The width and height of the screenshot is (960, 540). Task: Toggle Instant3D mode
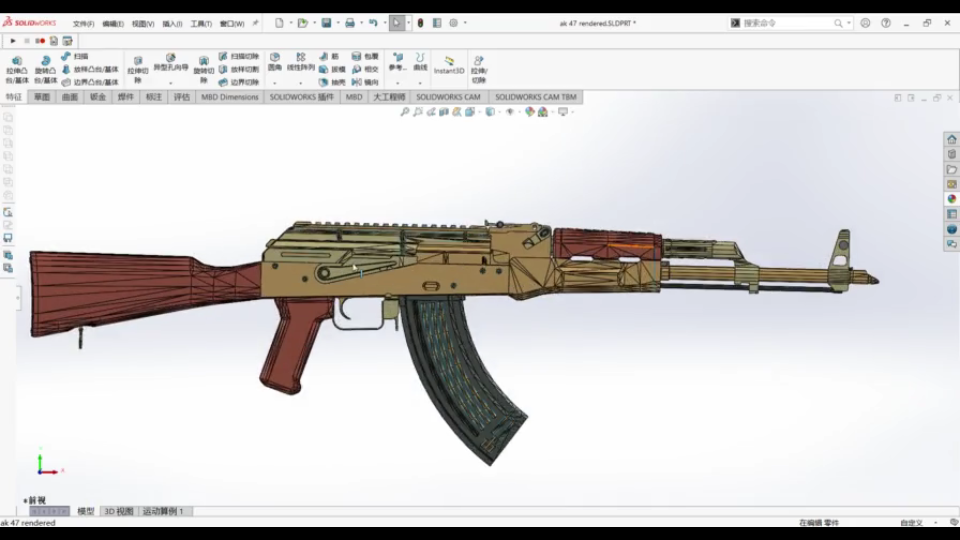pos(449,65)
